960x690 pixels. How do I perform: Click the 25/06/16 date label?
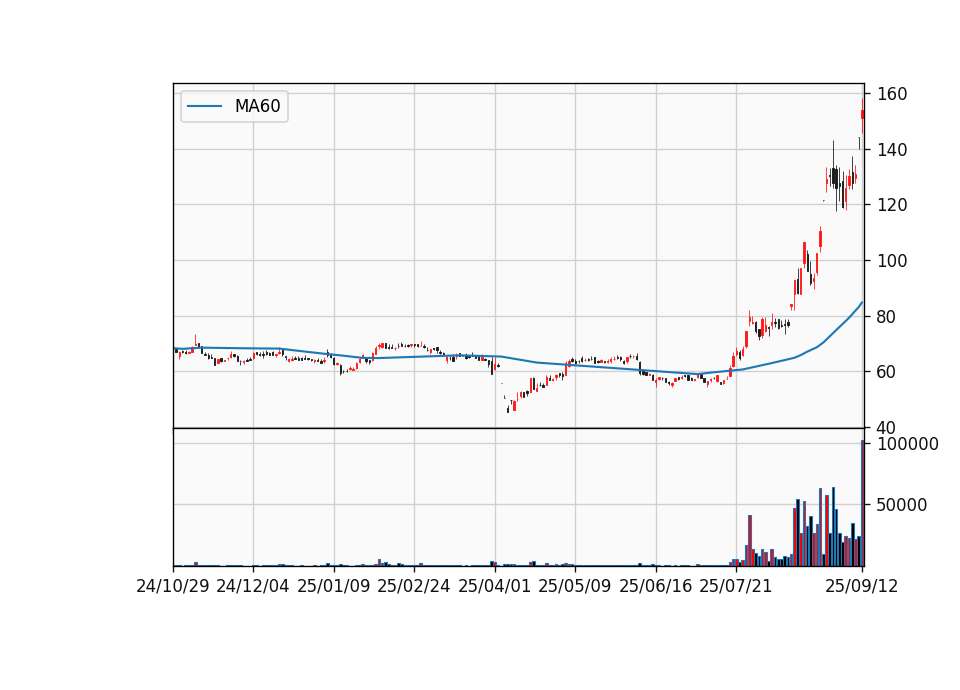656,586
